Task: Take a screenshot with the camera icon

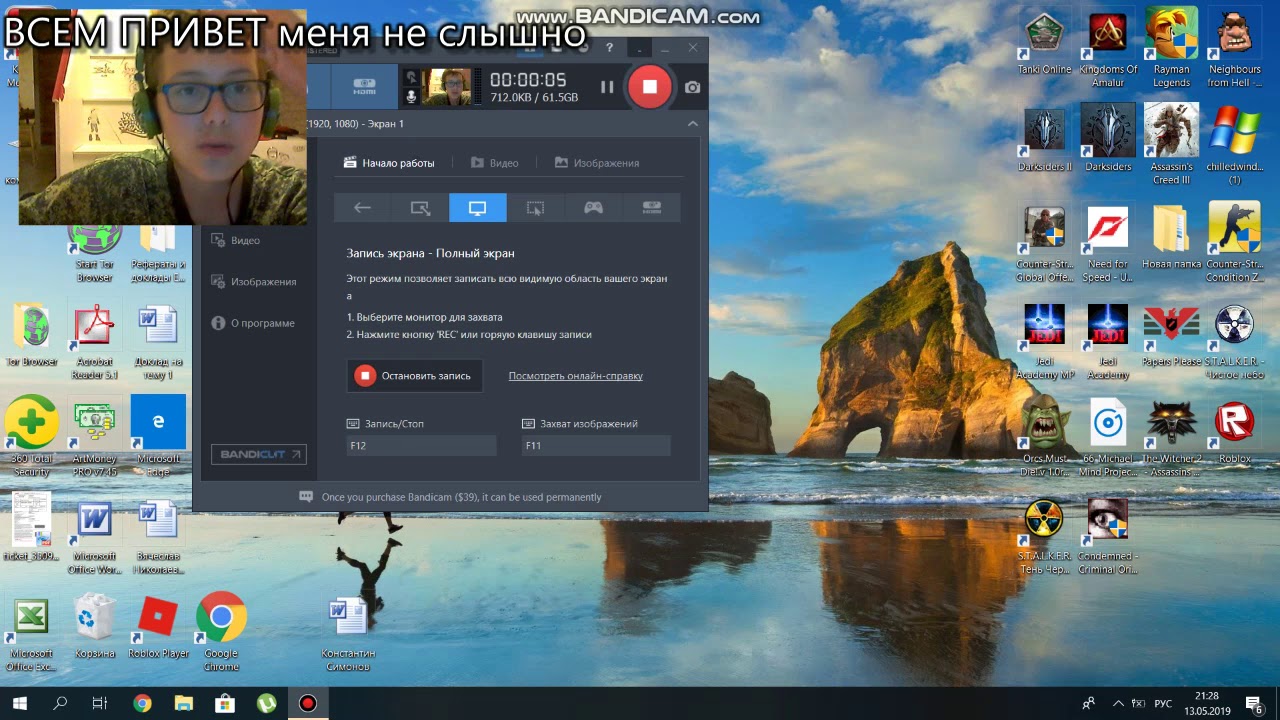Action: [692, 87]
